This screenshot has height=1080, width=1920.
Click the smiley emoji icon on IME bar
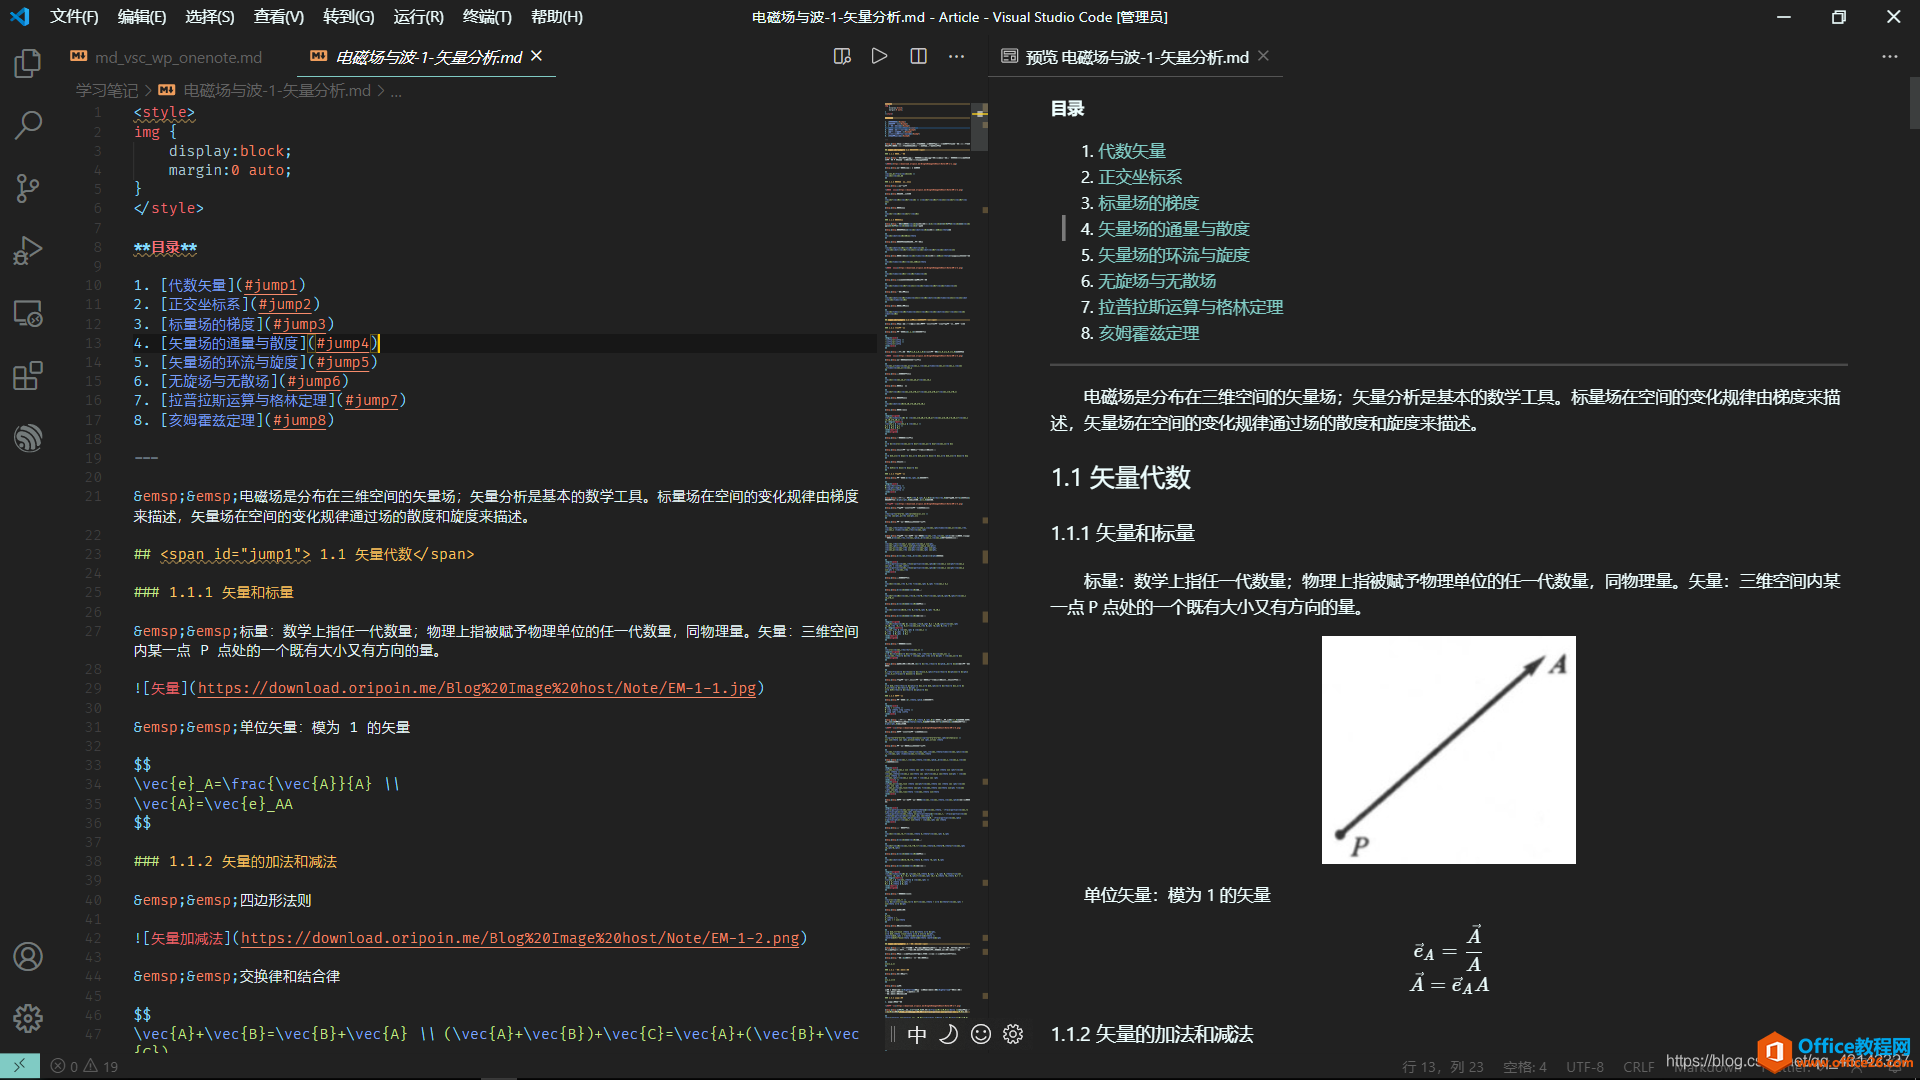(981, 1034)
